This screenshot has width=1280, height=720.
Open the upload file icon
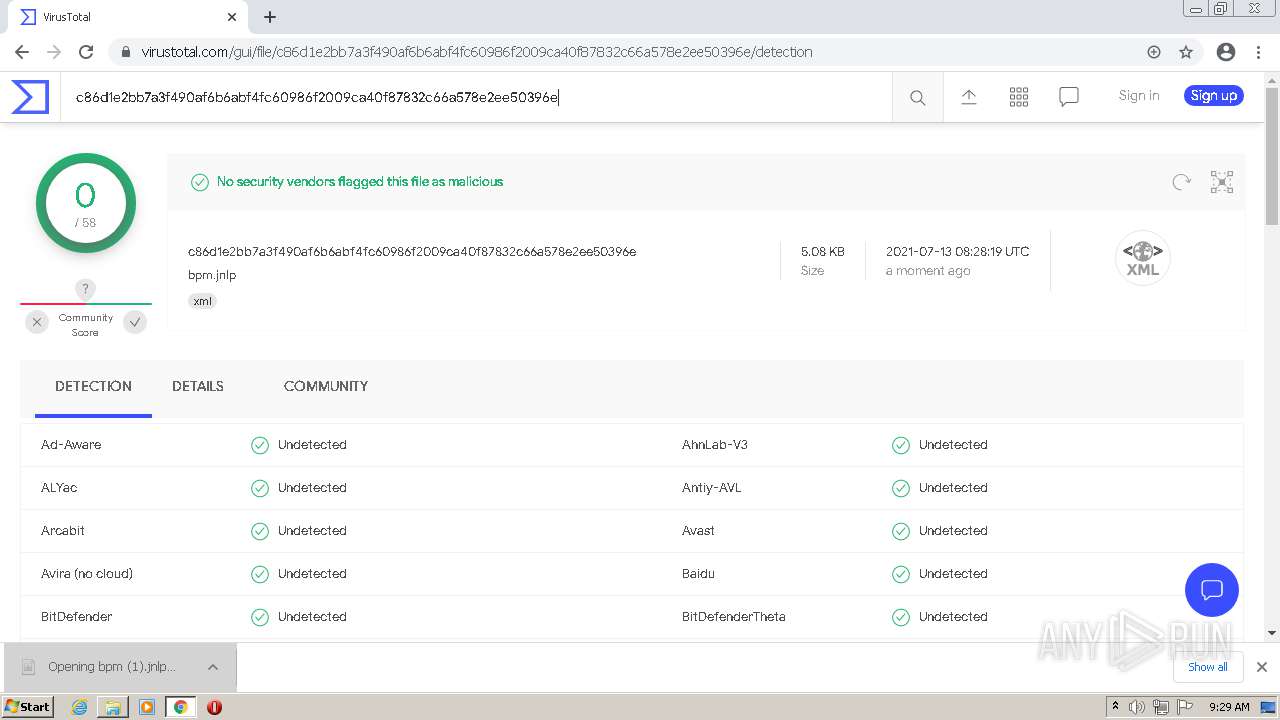coord(968,97)
